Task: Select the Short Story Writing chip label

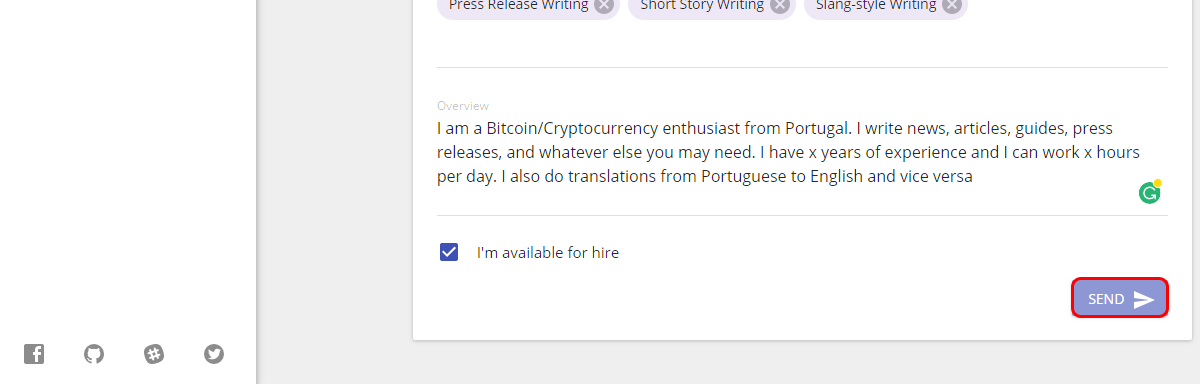Action: [x=702, y=5]
